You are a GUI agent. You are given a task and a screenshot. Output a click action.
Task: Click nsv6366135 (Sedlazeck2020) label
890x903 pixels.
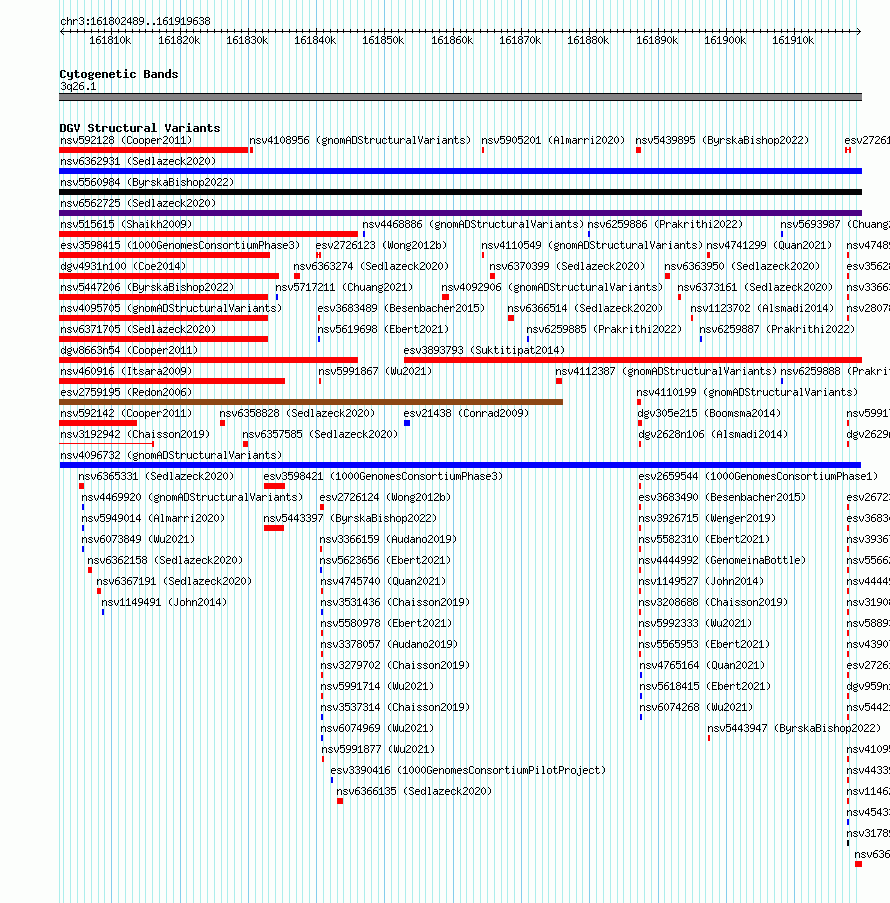[x=414, y=791]
